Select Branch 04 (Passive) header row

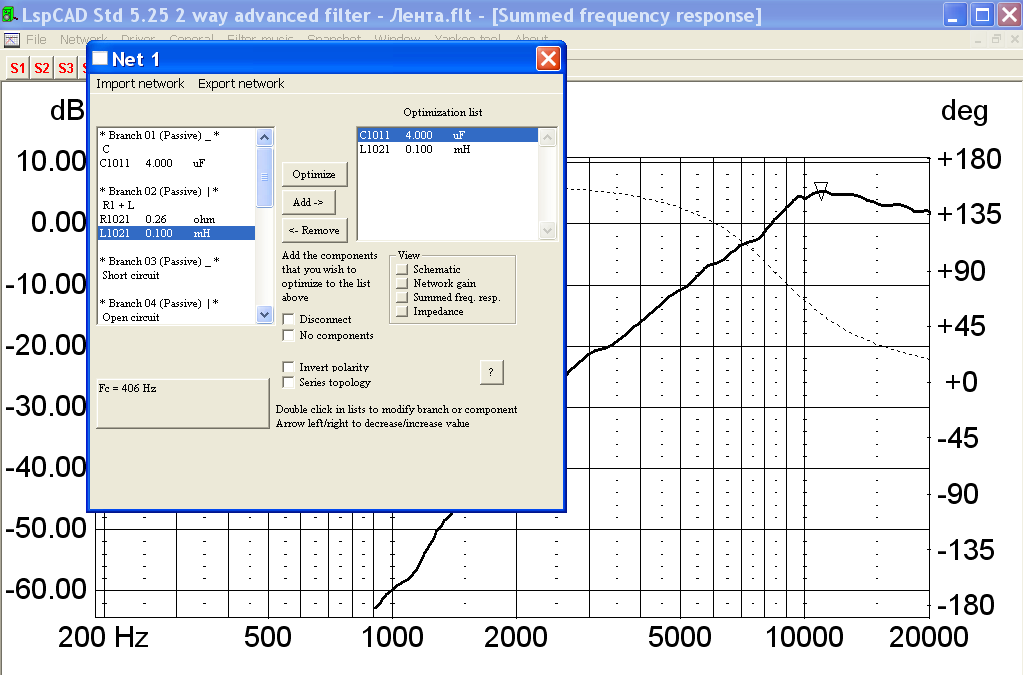coord(176,303)
